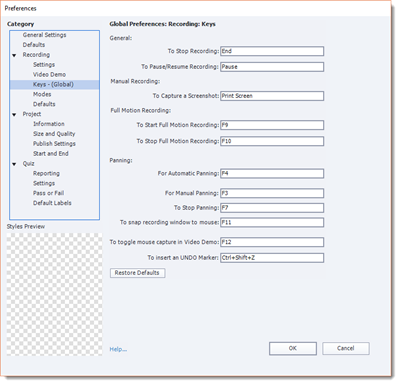Open the Reporting category

coord(46,173)
